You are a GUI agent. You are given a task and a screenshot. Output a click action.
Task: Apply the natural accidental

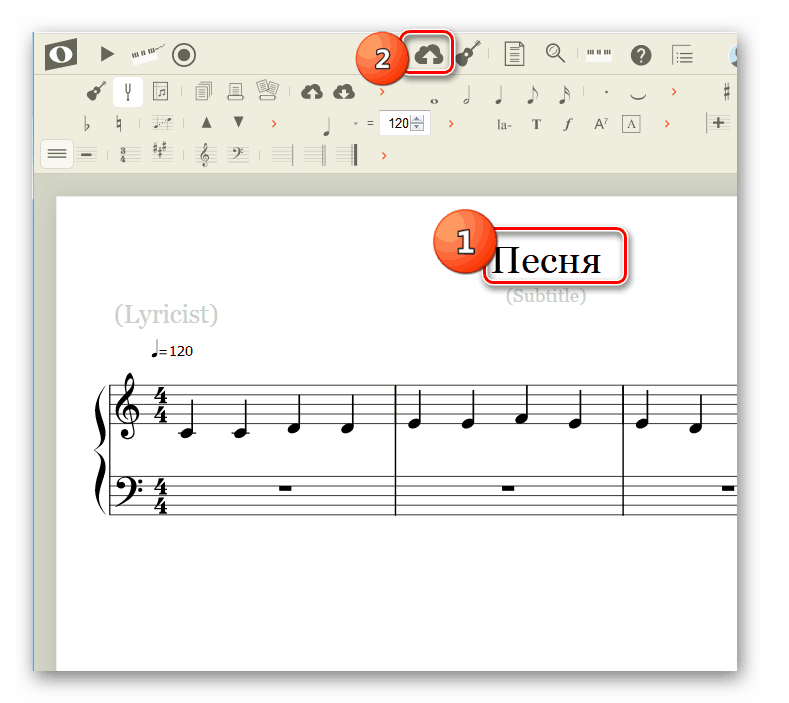(x=119, y=124)
